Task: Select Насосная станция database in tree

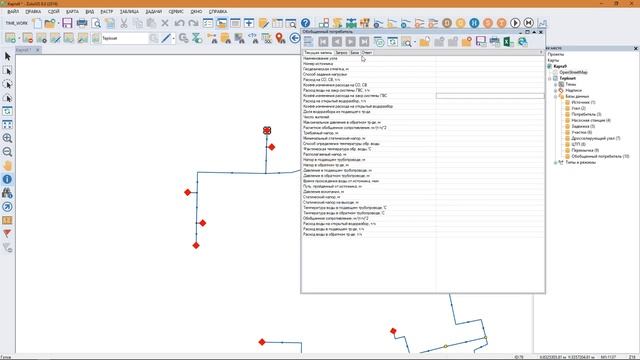Action: [591, 120]
